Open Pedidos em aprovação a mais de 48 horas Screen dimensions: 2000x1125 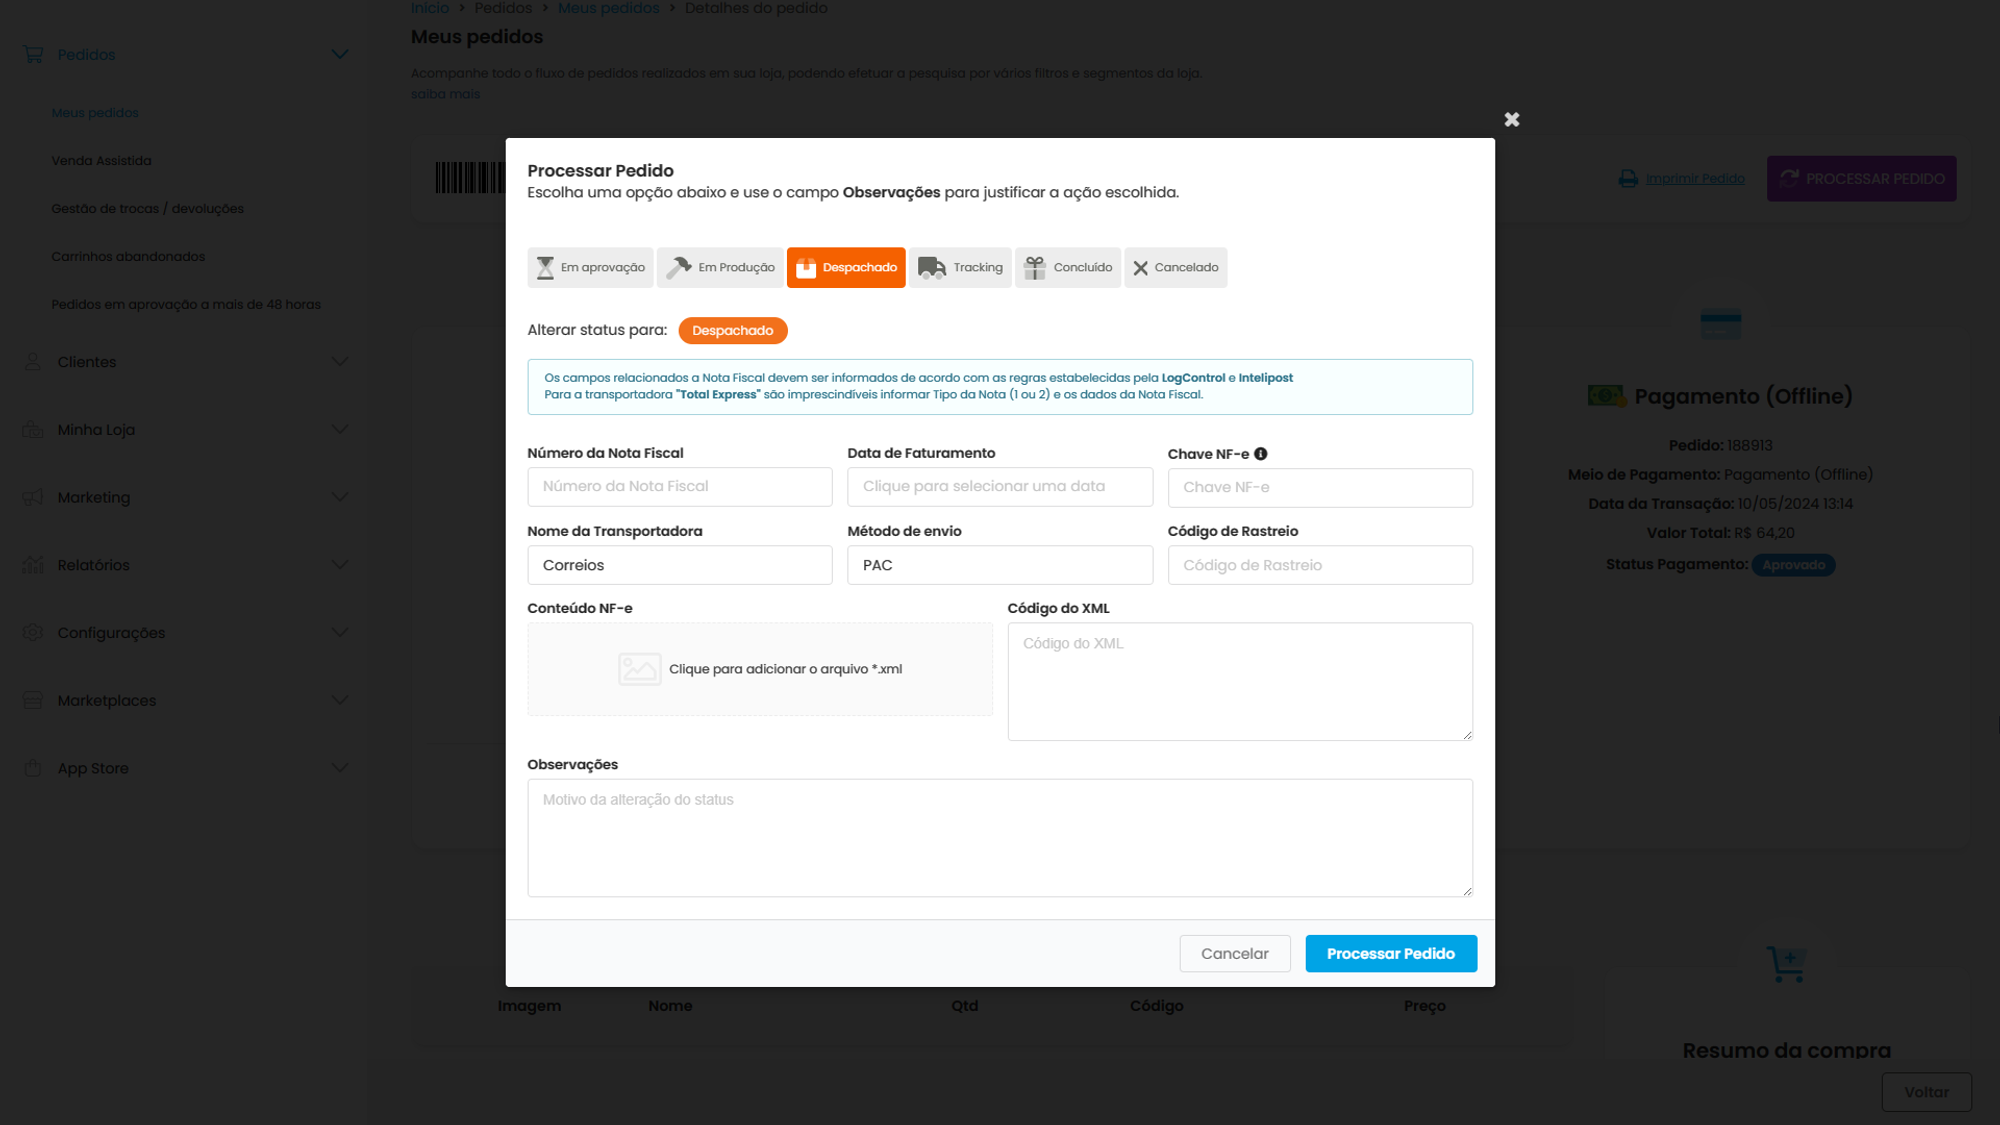point(186,305)
